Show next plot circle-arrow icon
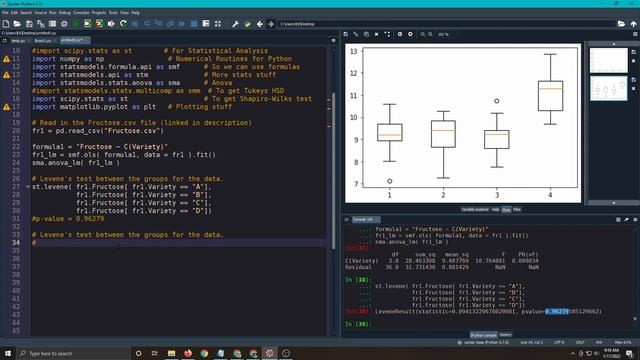640x360 pixels. 410,34
